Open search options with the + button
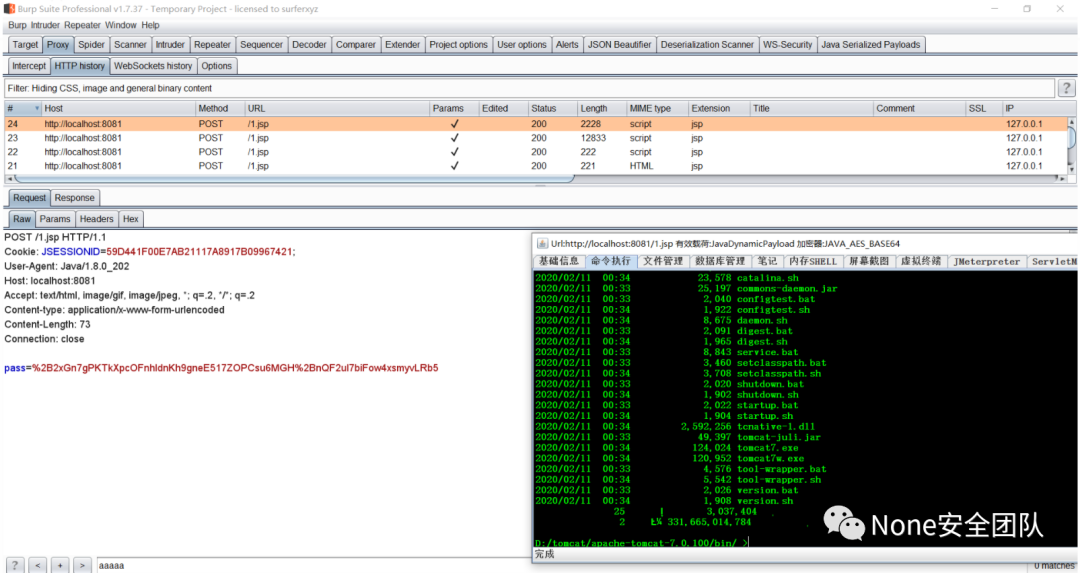Image resolution: width=1080 pixels, height=573 pixels. pos(60,565)
